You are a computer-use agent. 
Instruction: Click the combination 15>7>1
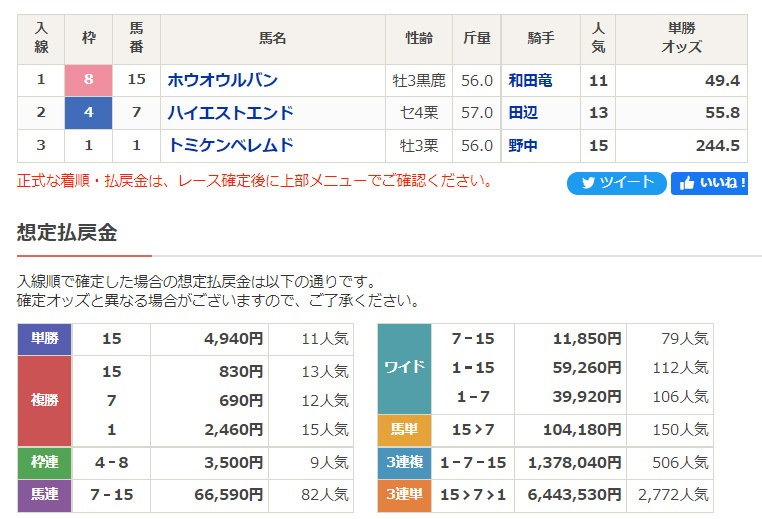tap(473, 495)
